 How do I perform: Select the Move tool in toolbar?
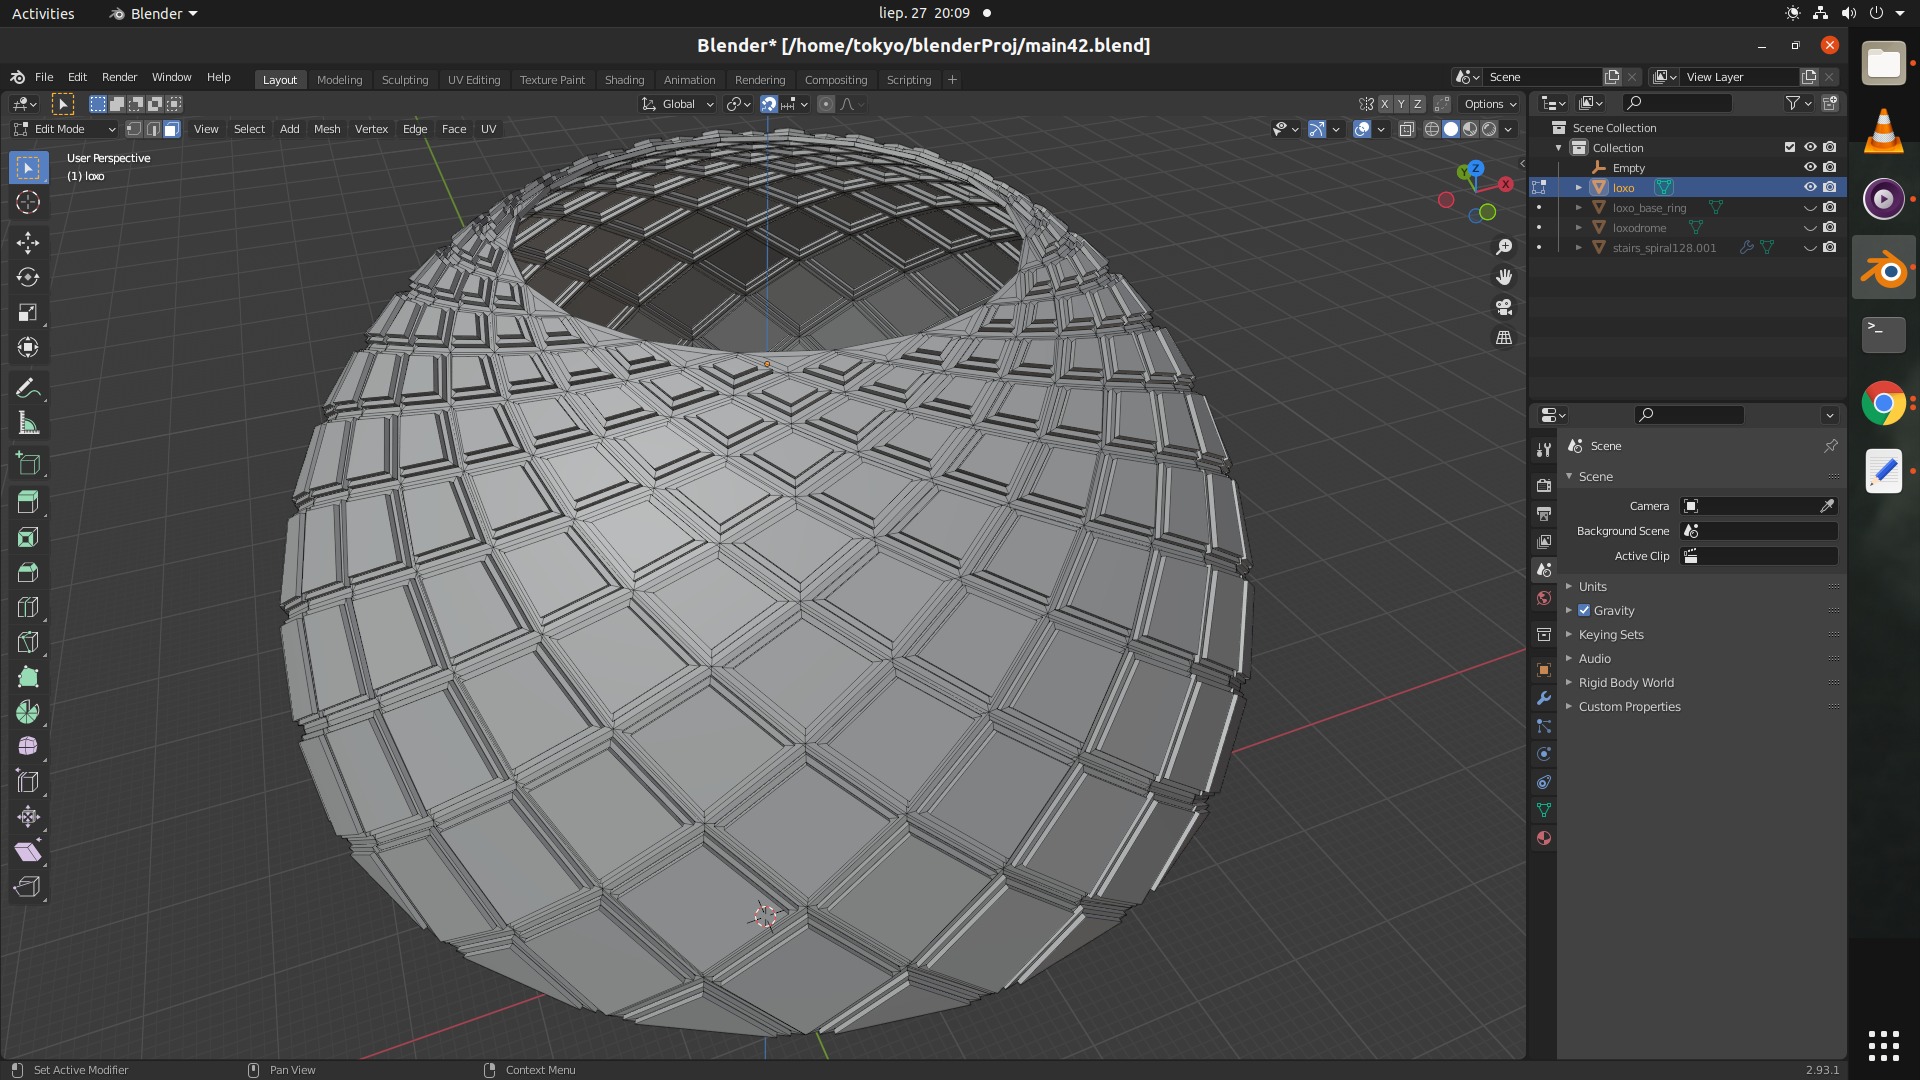(x=28, y=242)
